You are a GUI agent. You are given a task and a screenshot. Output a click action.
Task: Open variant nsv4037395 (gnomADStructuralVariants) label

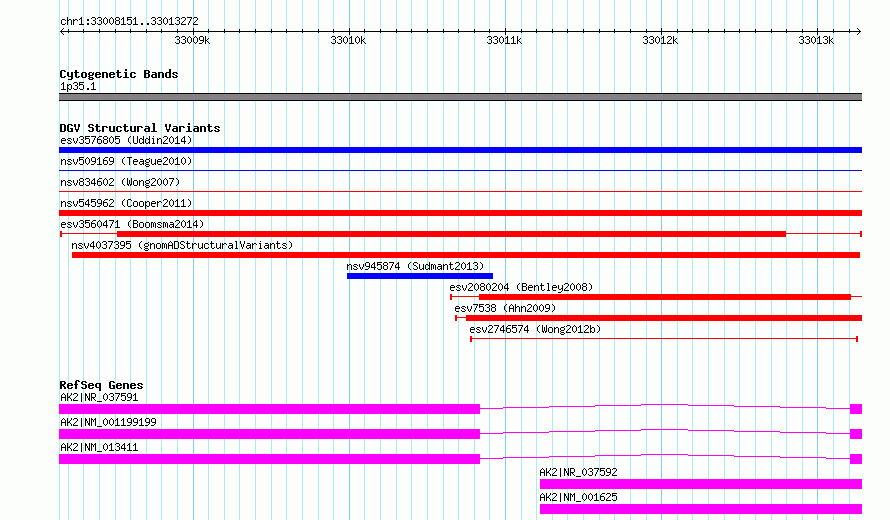[x=182, y=245]
